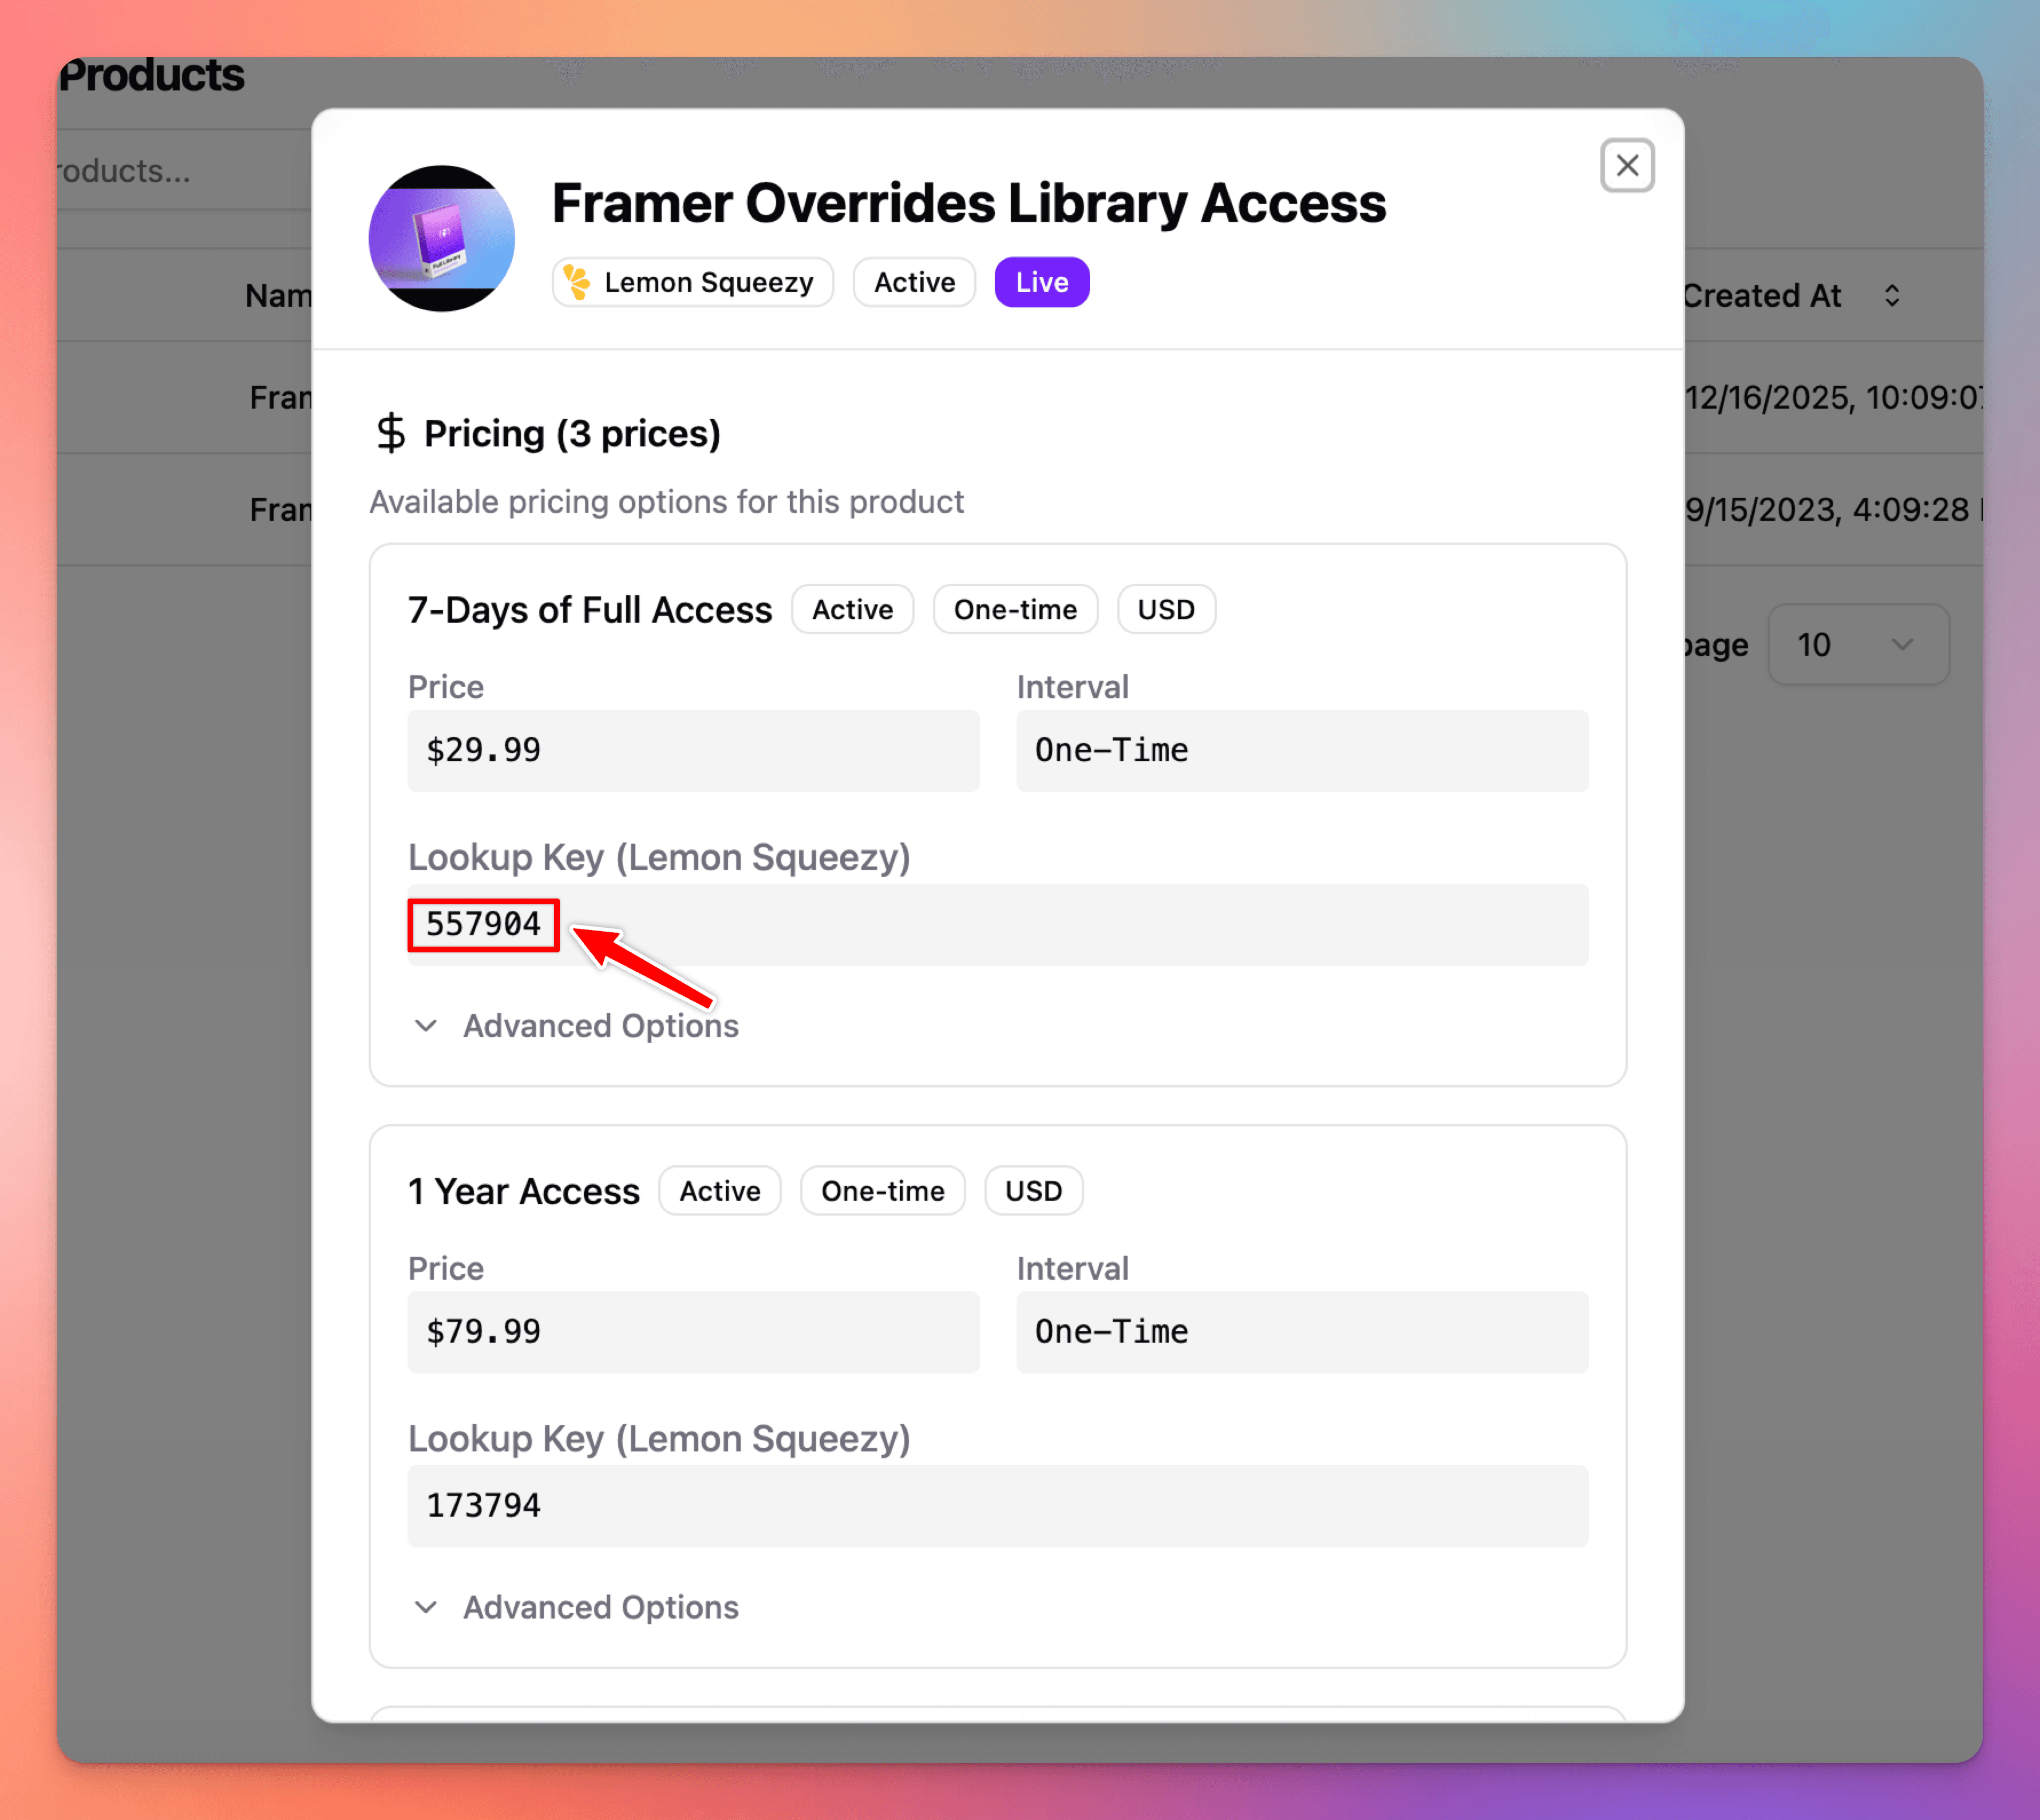Click the Lemon Squeezy provider badge
Viewport: 2040px width, 1820px height.
(x=692, y=282)
